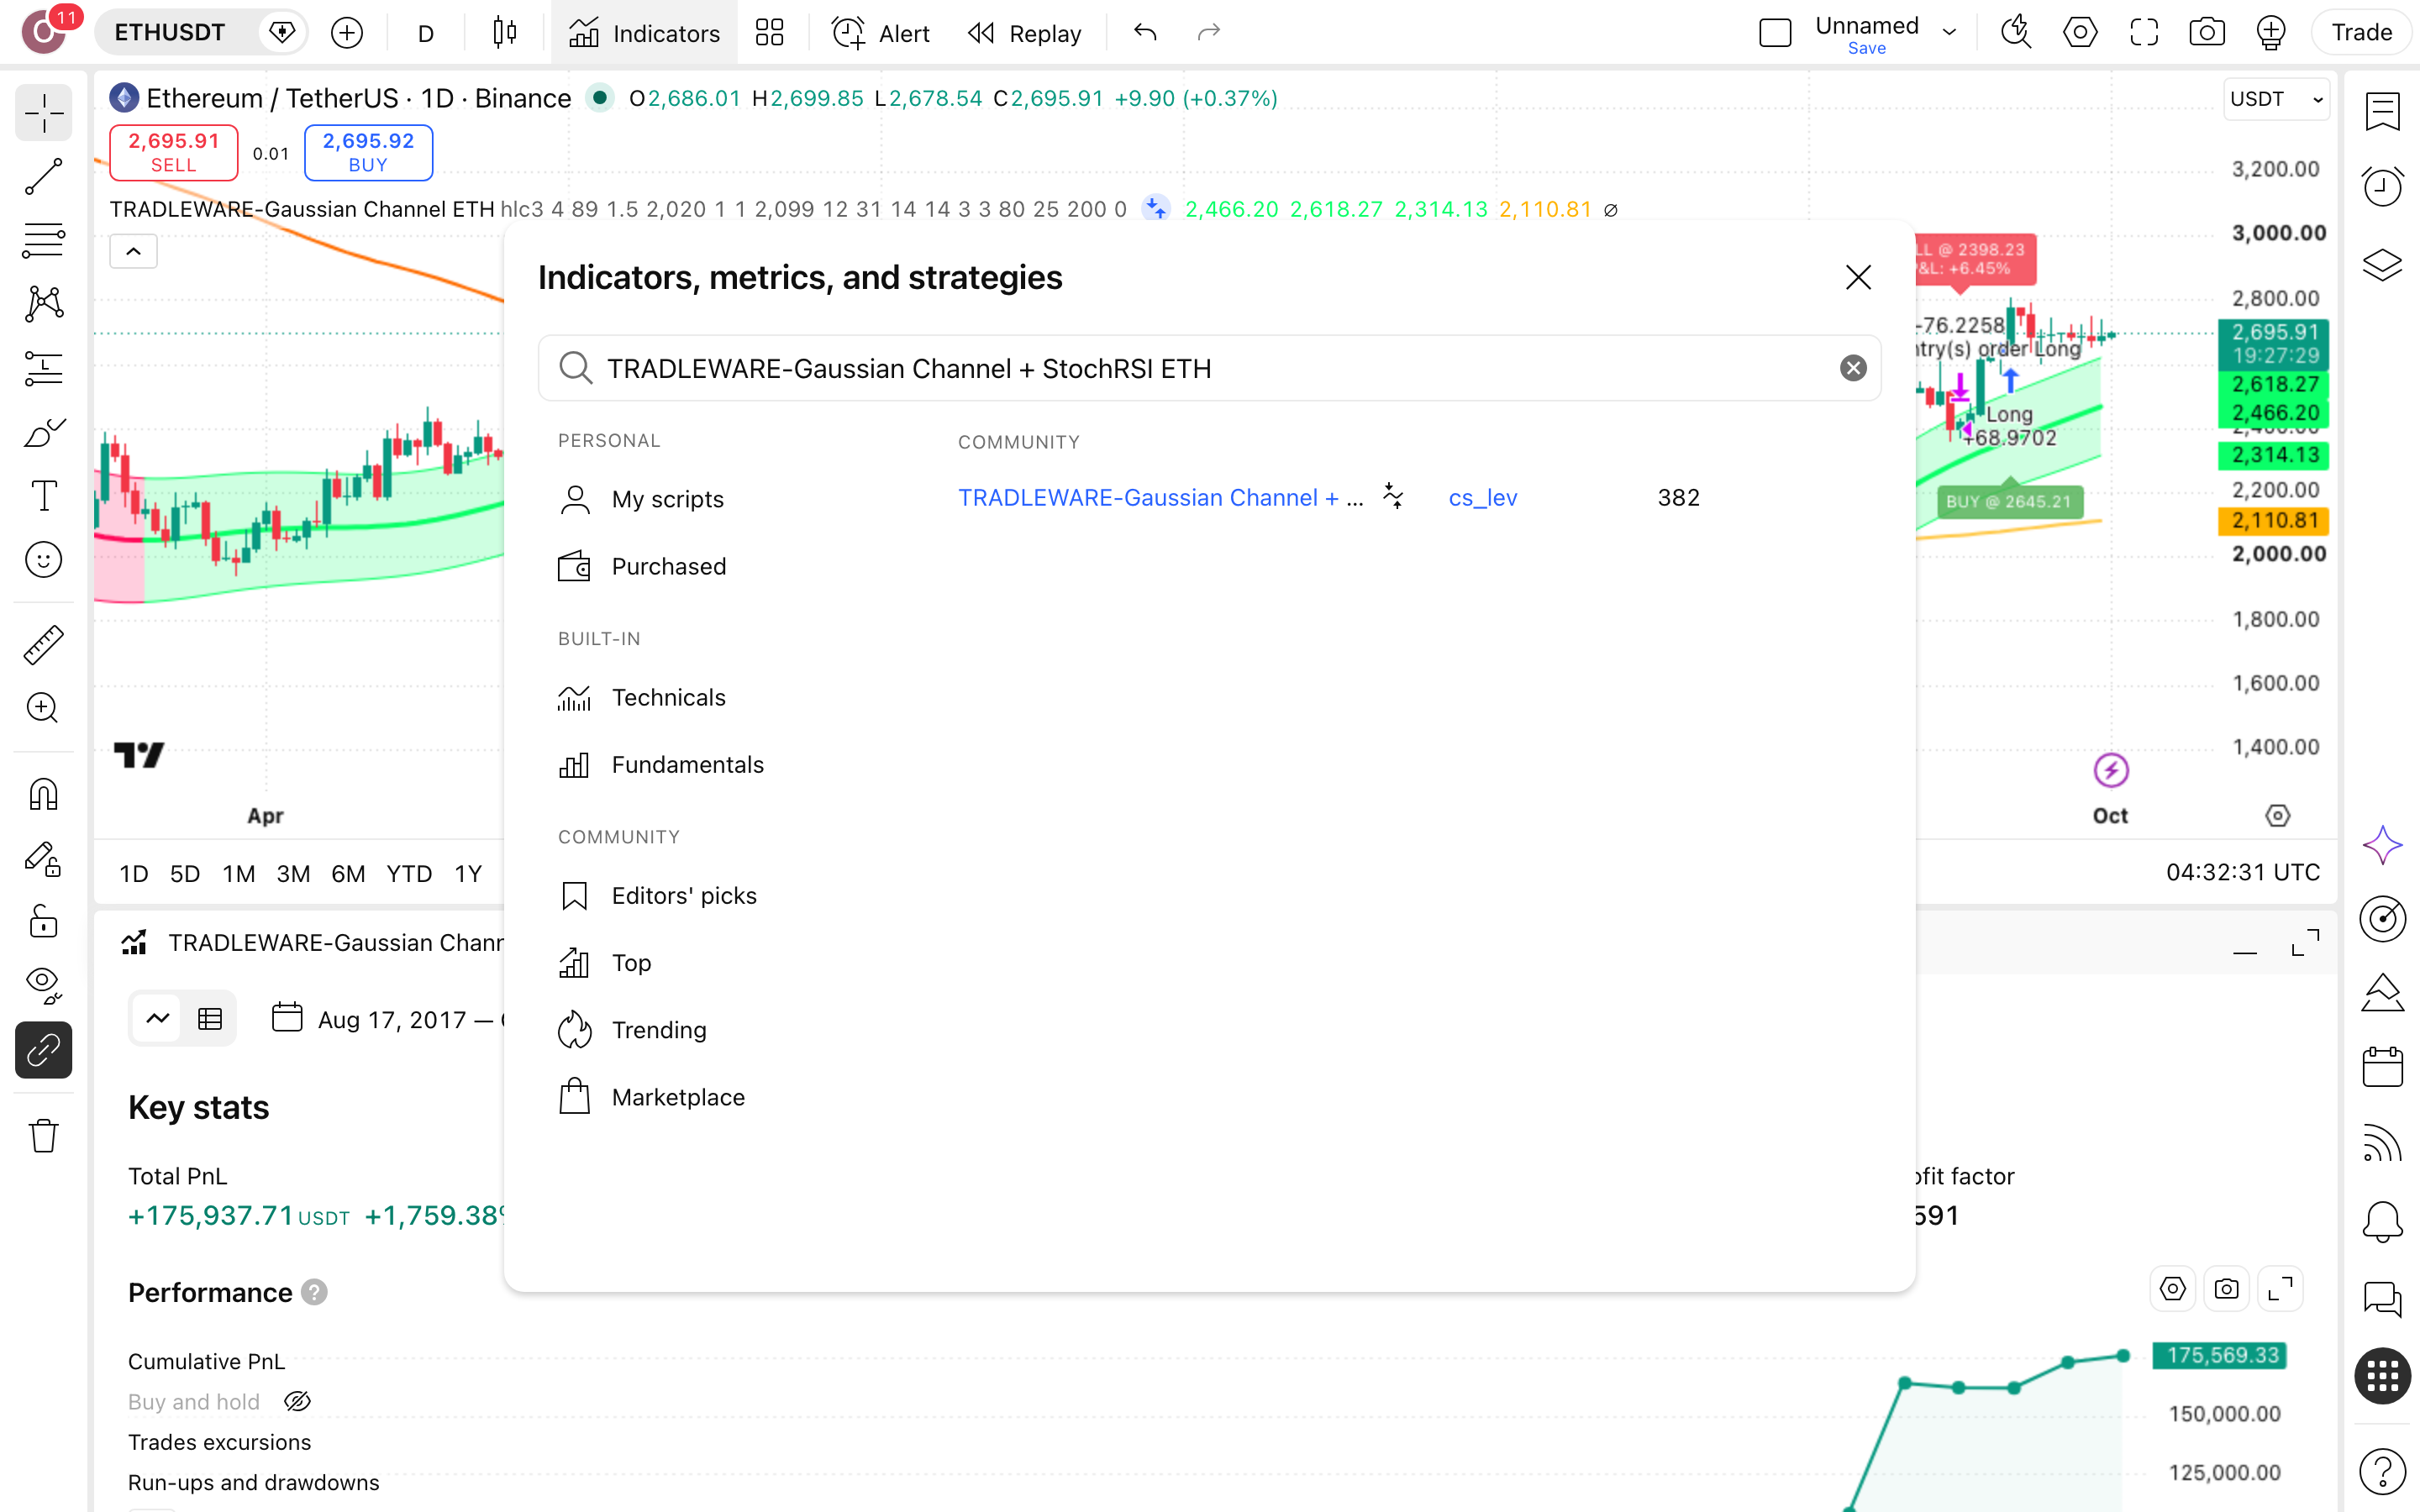Image resolution: width=2420 pixels, height=1512 pixels.
Task: Open cs_lev author profile
Action: 1482,497
